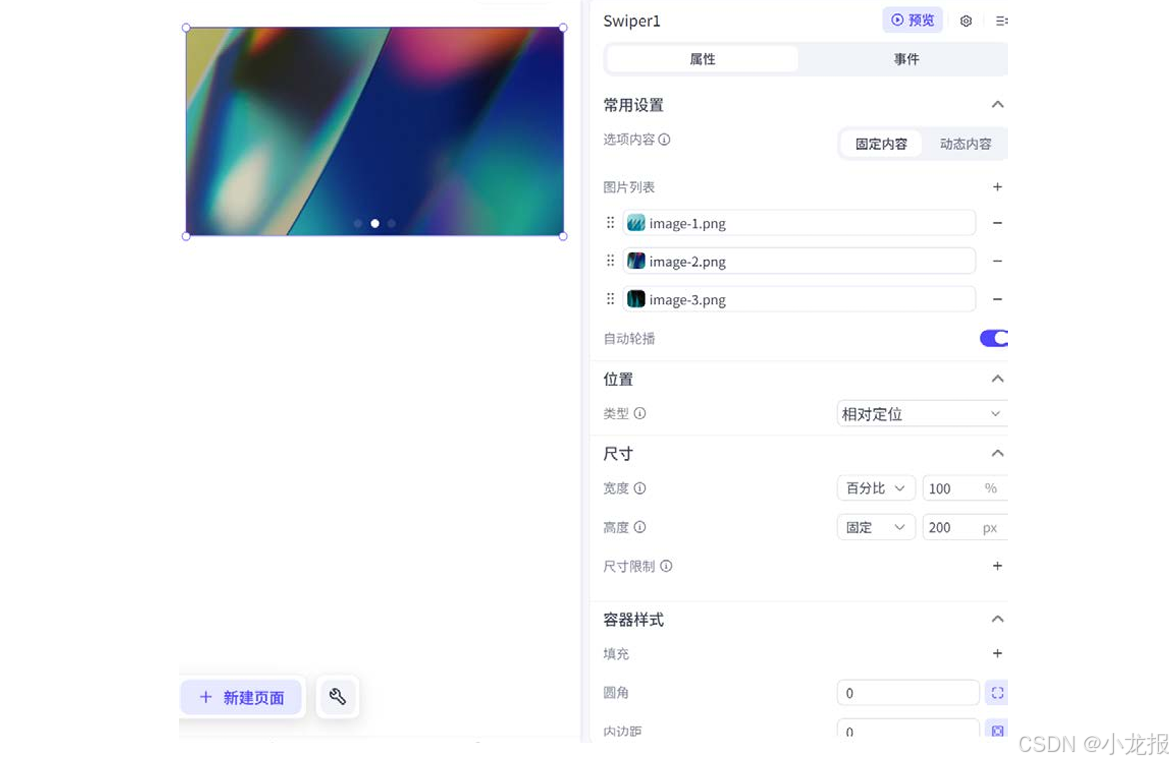Click the 预览 button
This screenshot has width=1173, height=764.
(x=912, y=20)
